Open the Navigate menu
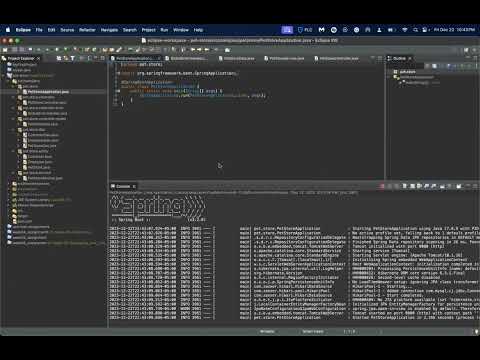This screenshot has width=480, height=360. 109,30
